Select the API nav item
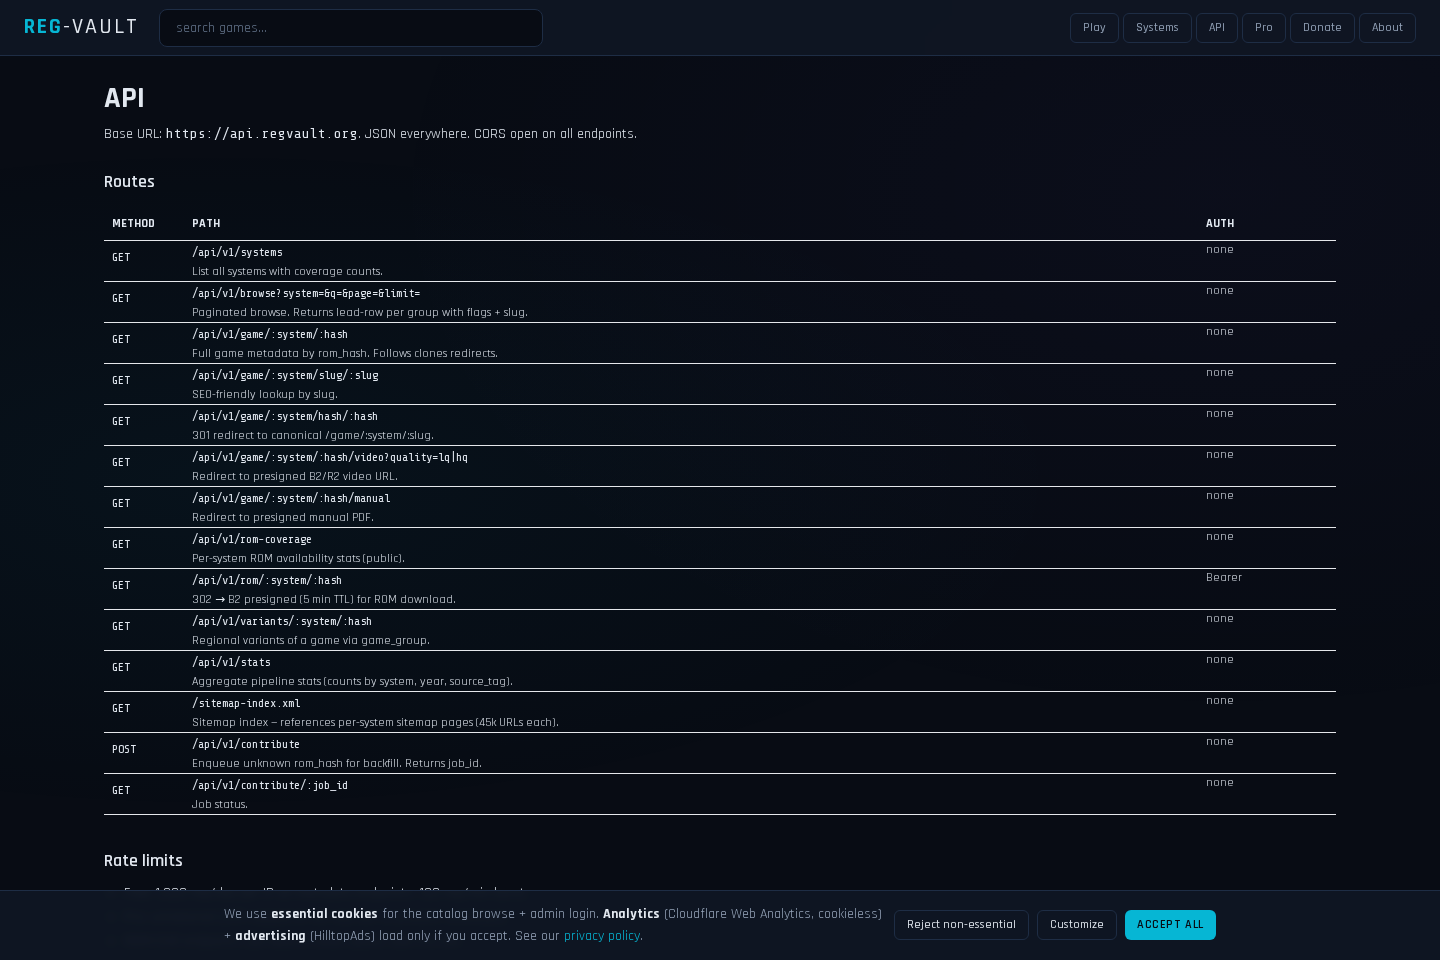Image resolution: width=1440 pixels, height=960 pixels. [x=1217, y=28]
